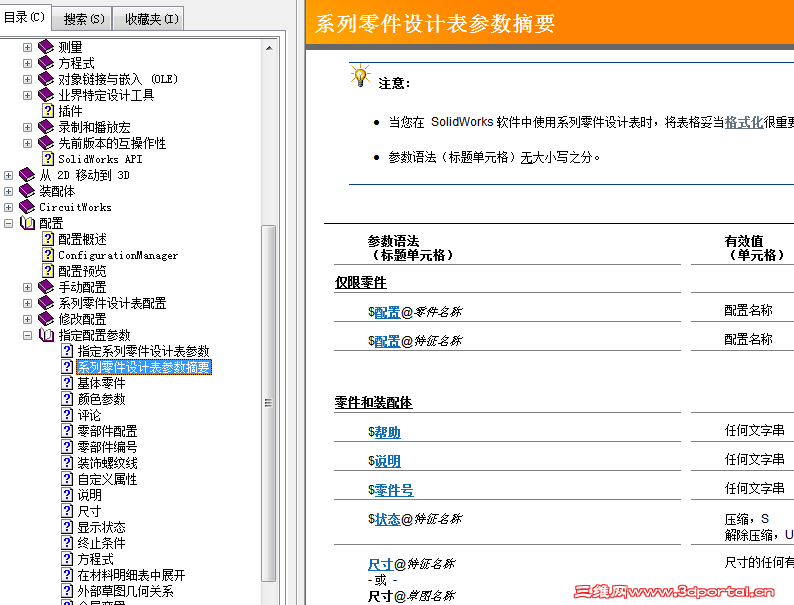This screenshot has height=605, width=794.
Task: Open the 系列零件设计表参数摘要 topic
Action: click(x=144, y=367)
